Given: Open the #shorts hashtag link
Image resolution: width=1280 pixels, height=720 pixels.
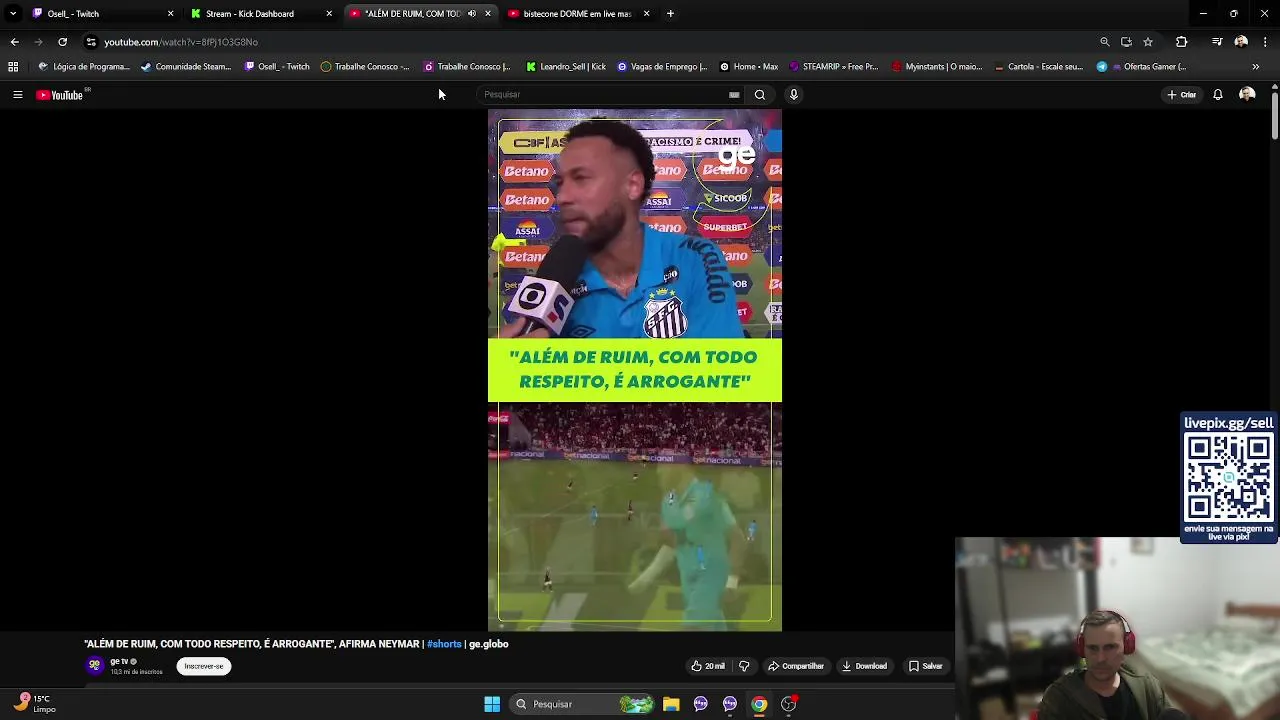Looking at the screenshot, I should point(444,644).
